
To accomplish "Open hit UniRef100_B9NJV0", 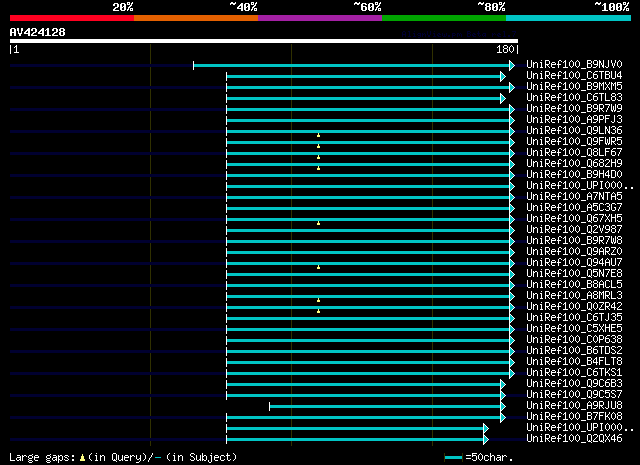I will (x=574, y=64).
